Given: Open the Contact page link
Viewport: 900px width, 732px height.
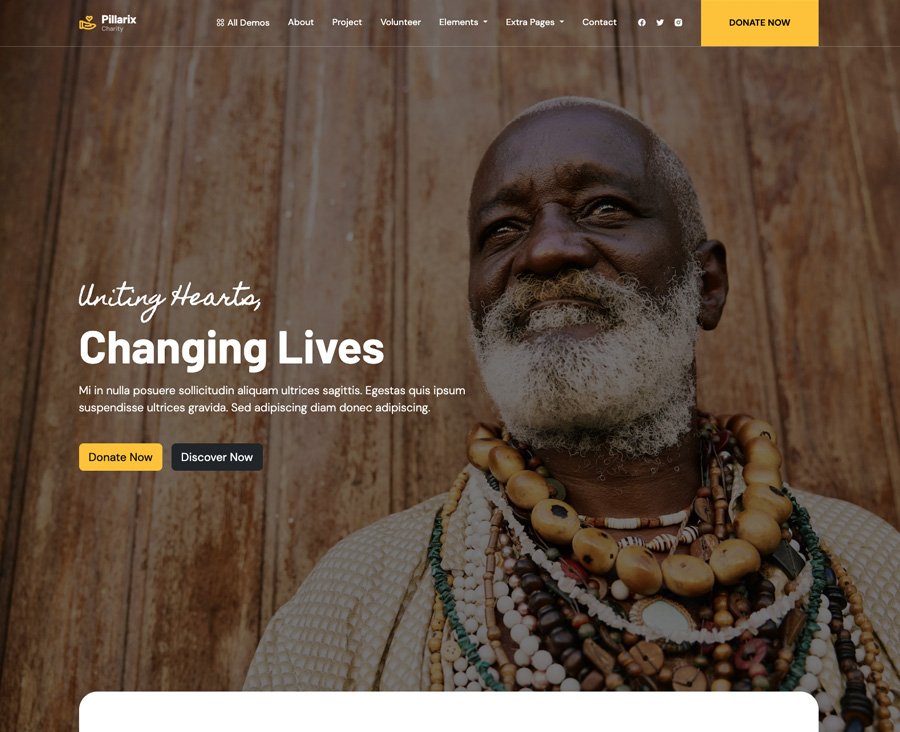Looking at the screenshot, I should (599, 22).
